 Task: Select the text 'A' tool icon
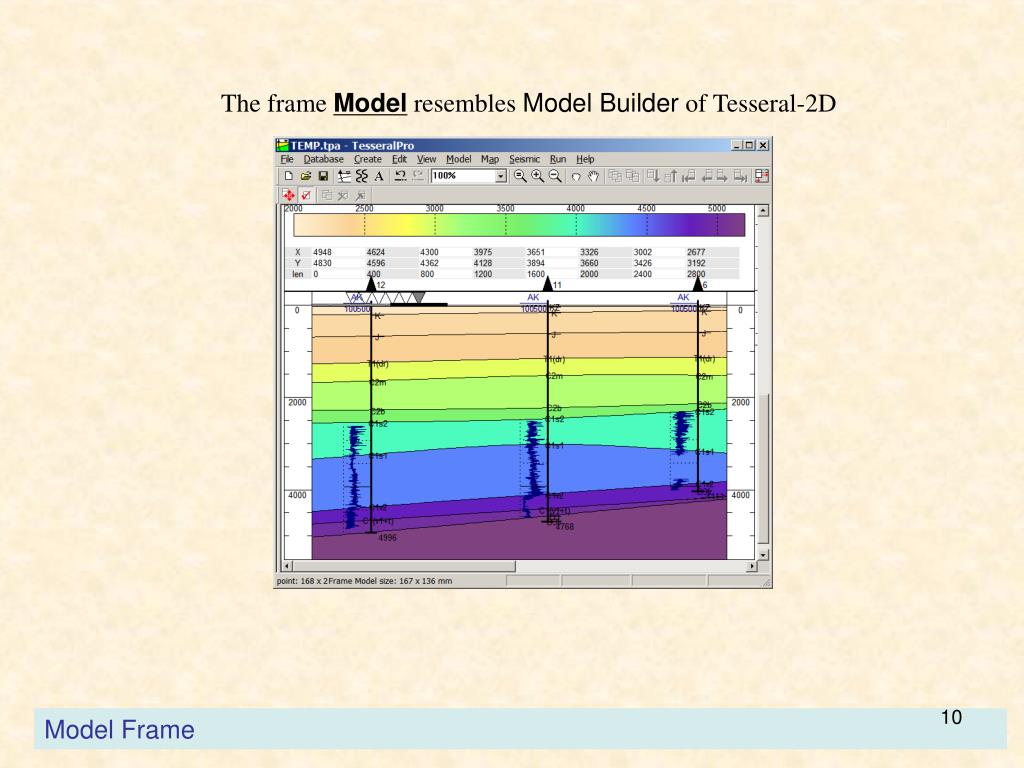coord(379,176)
